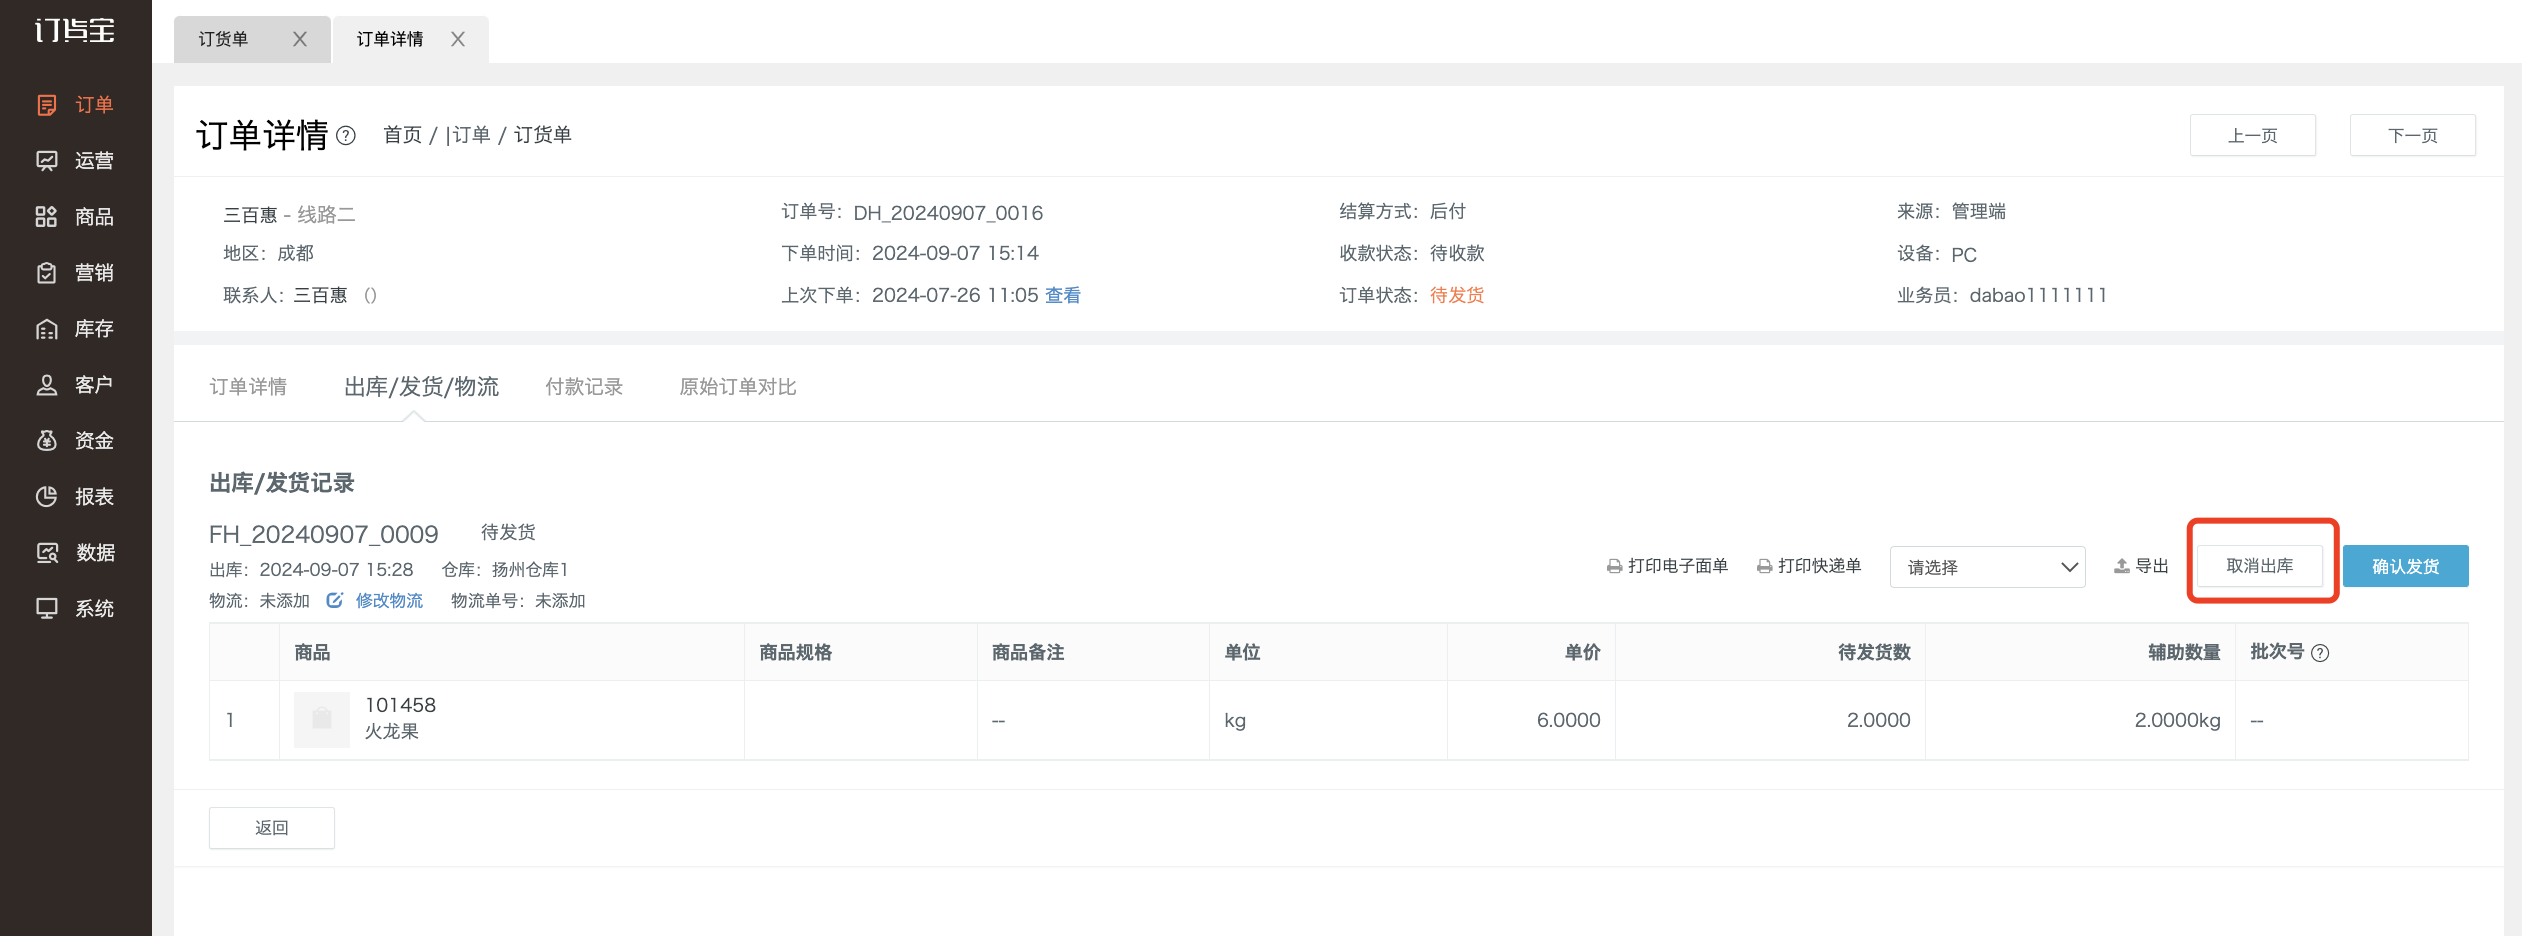
Task: Click the 导出 export button
Action: [2141, 566]
